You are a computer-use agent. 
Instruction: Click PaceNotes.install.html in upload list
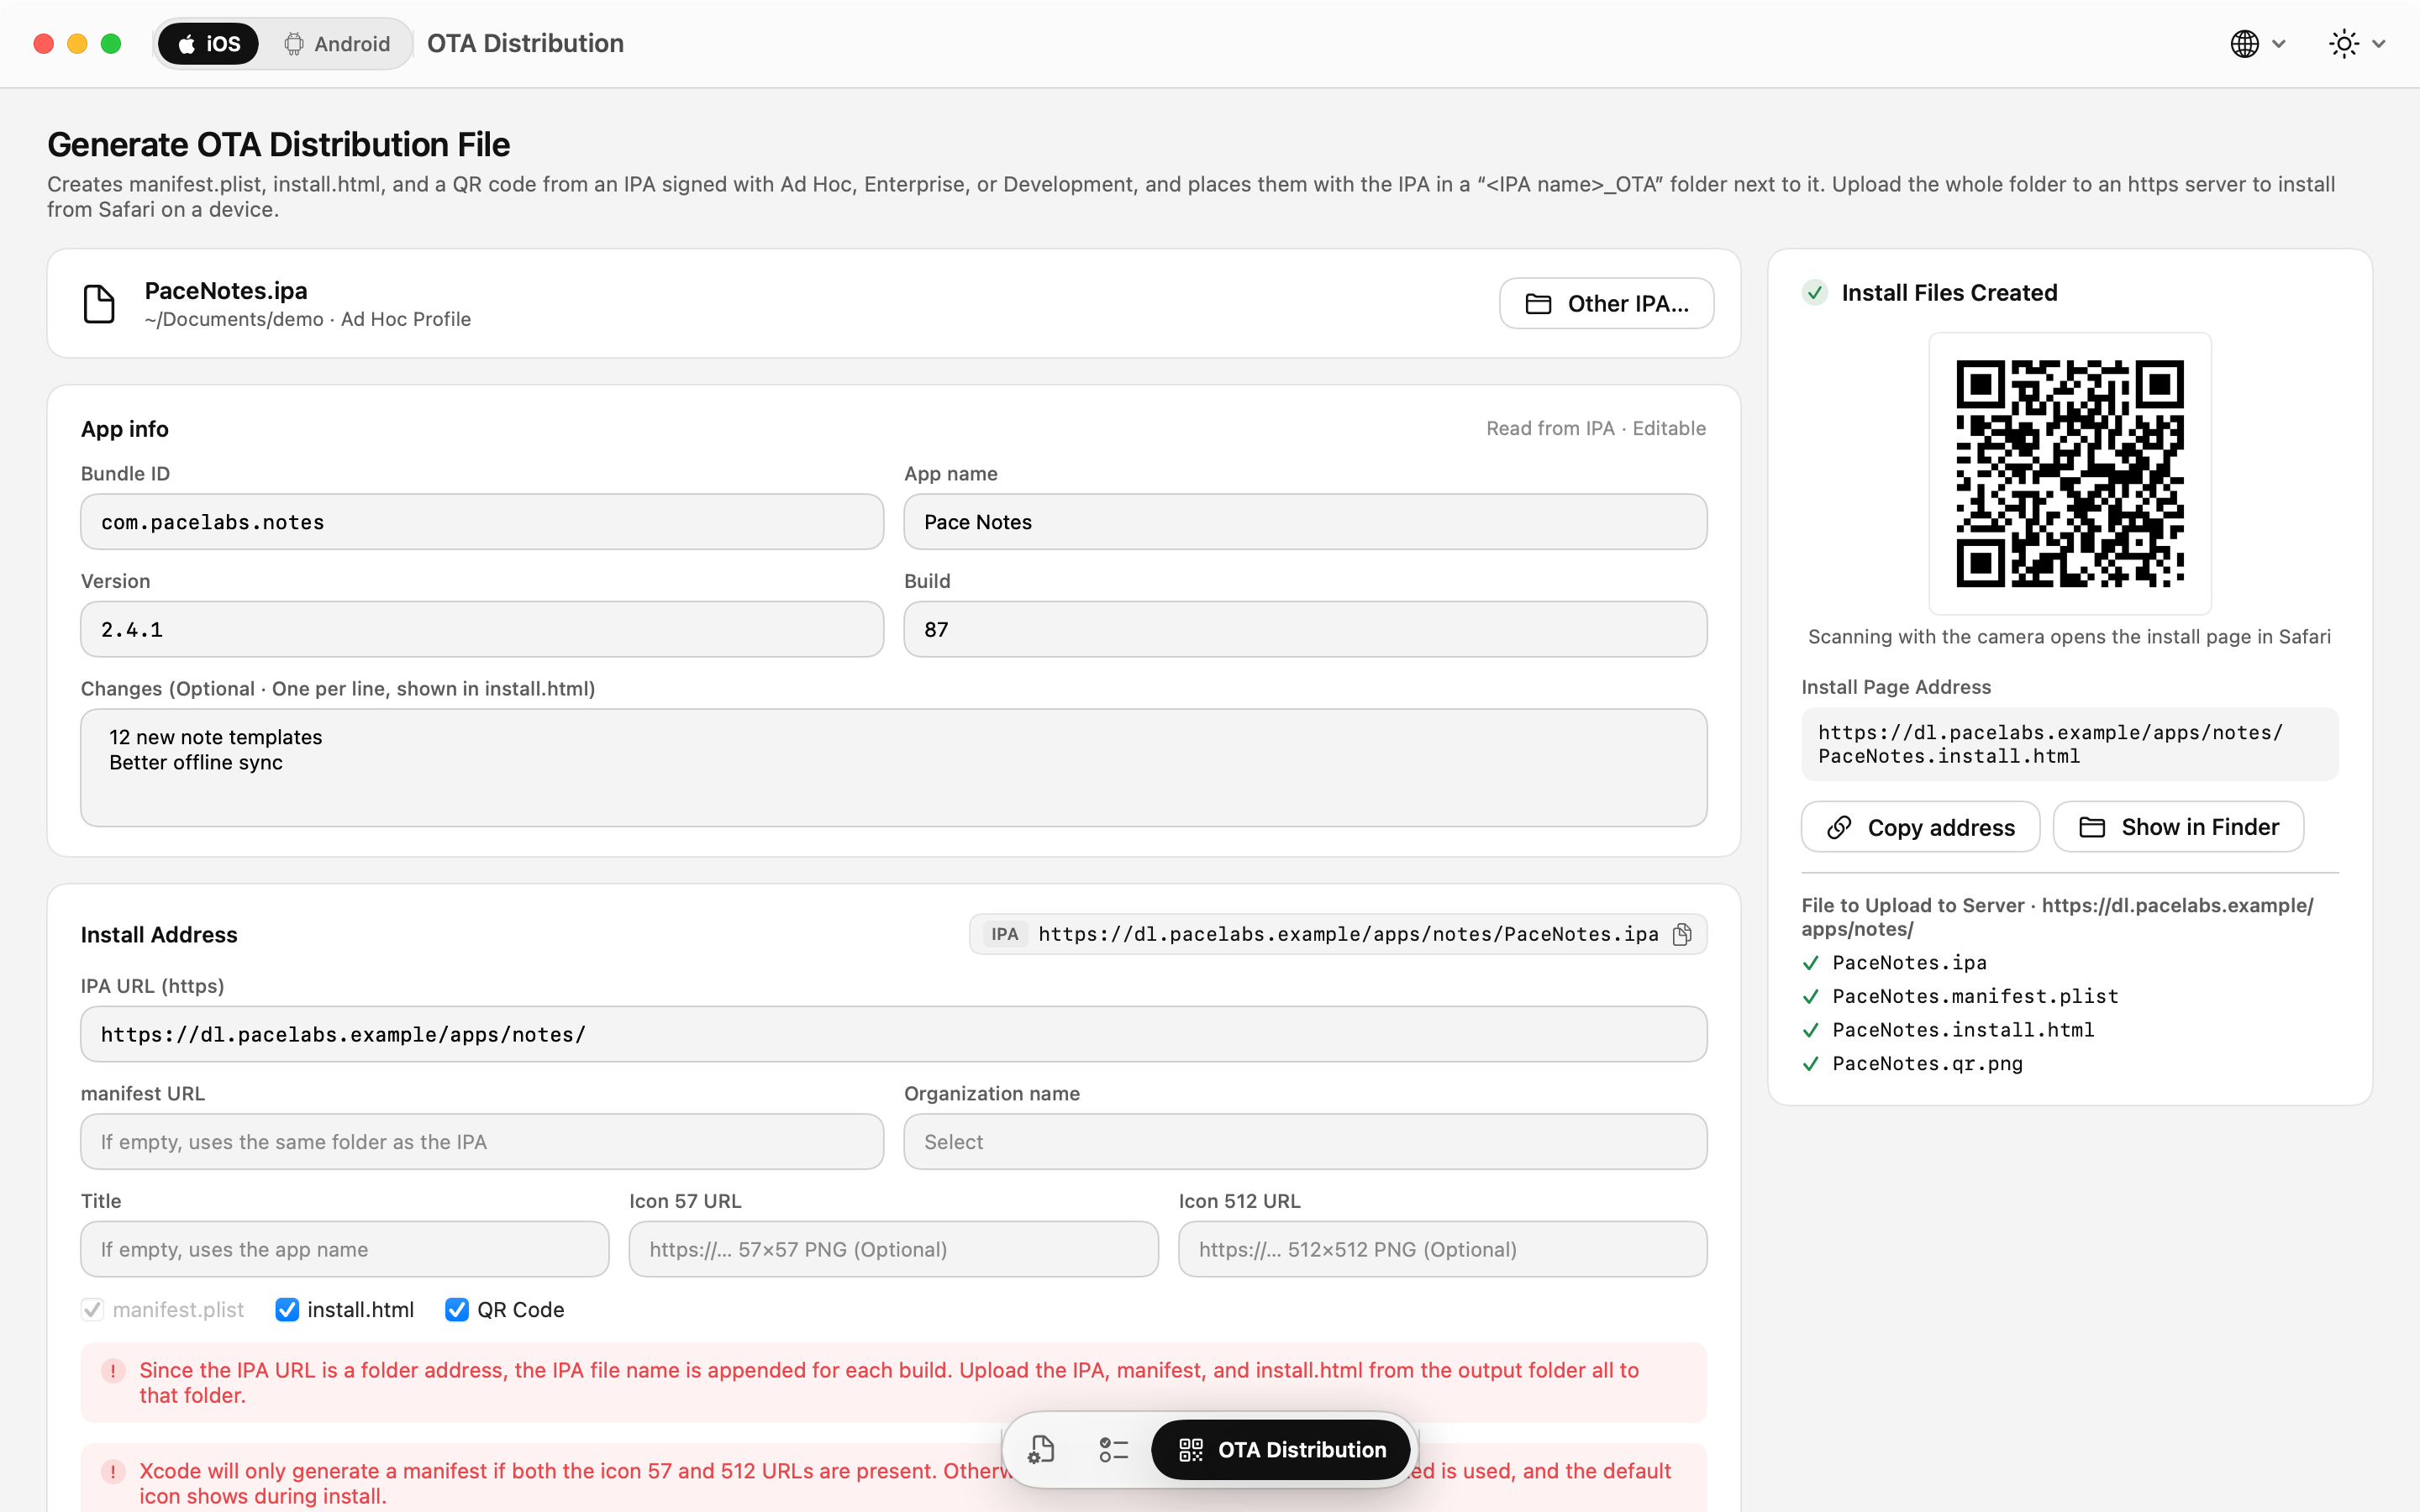[x=1963, y=1030]
